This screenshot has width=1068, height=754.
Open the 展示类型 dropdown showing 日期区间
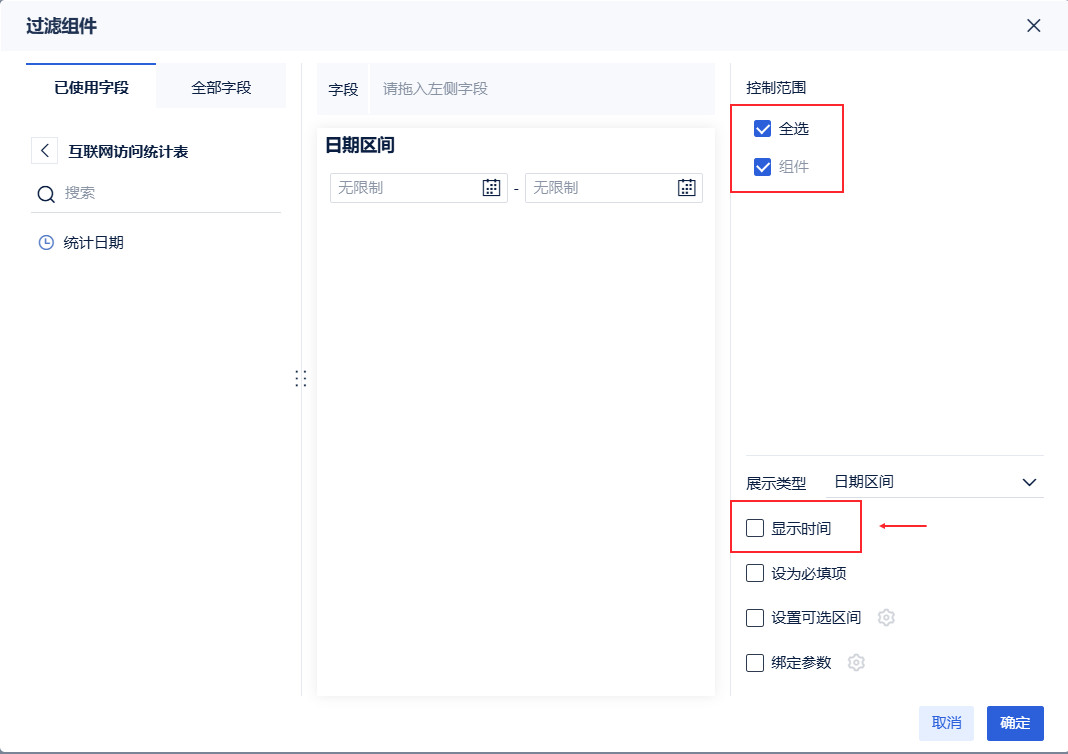[934, 482]
